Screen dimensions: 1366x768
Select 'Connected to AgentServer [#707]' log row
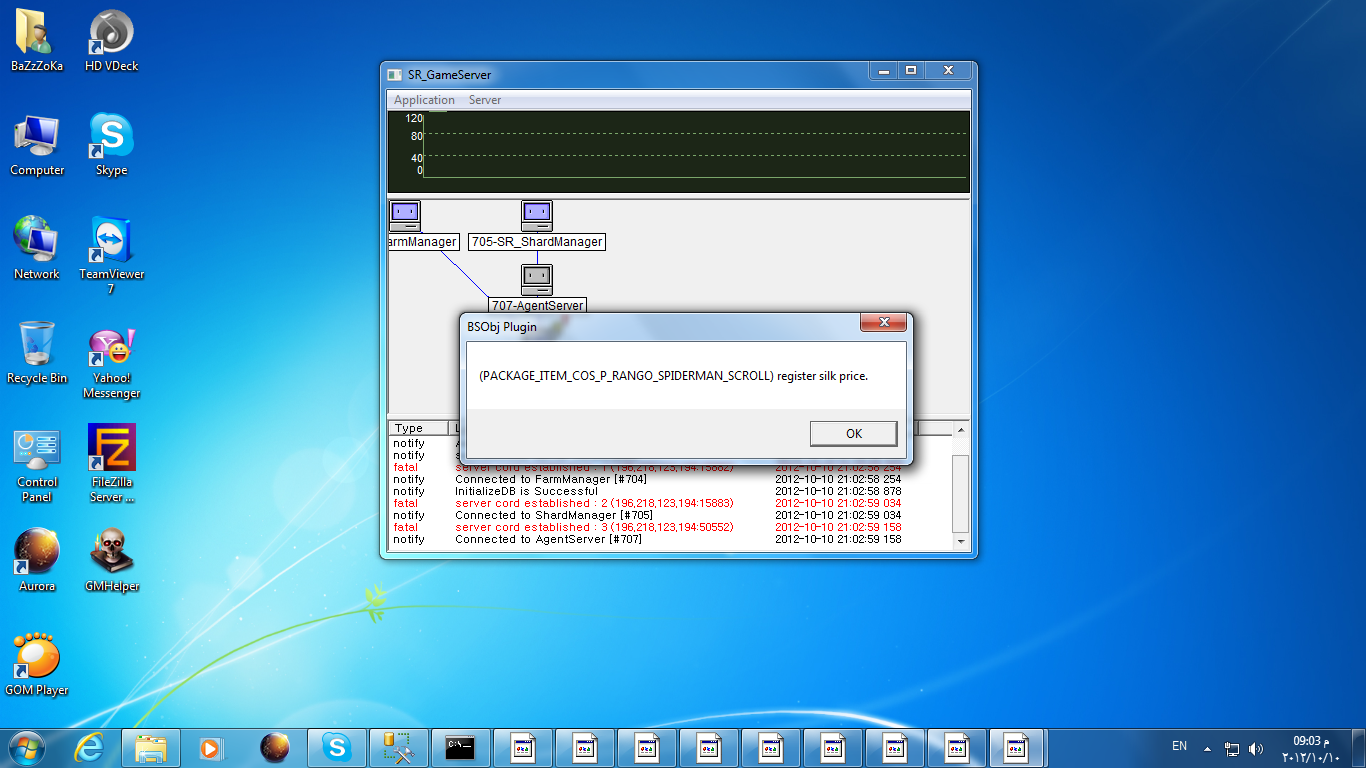pyautogui.click(x=670, y=539)
